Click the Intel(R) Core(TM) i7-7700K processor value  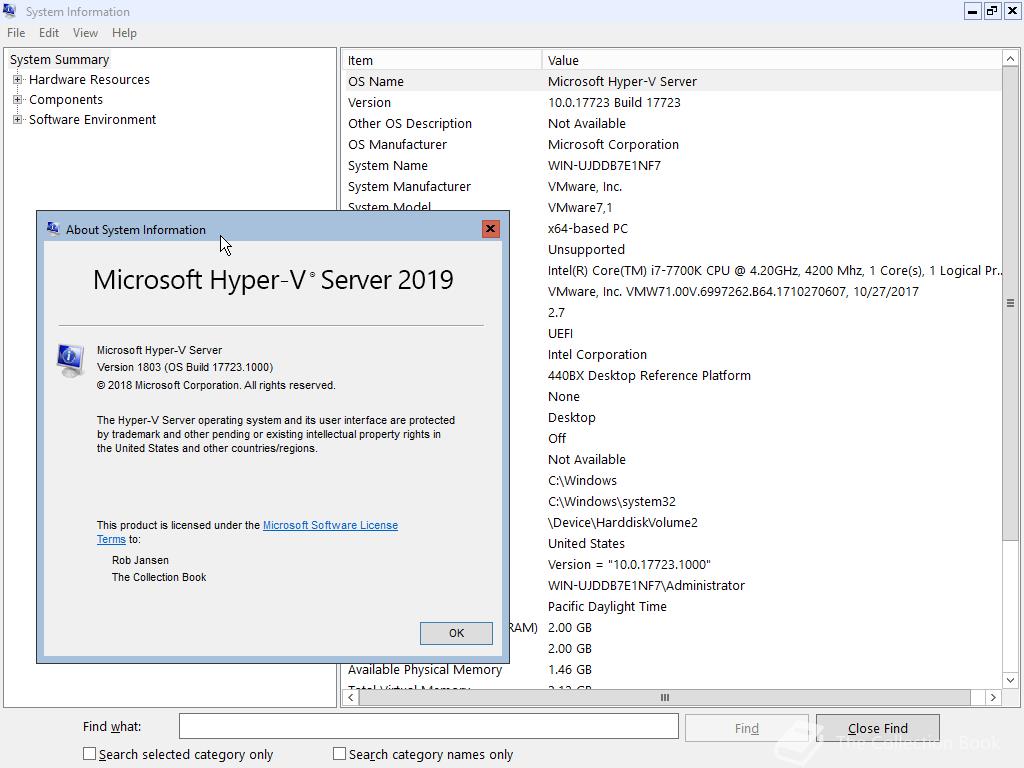pos(774,270)
